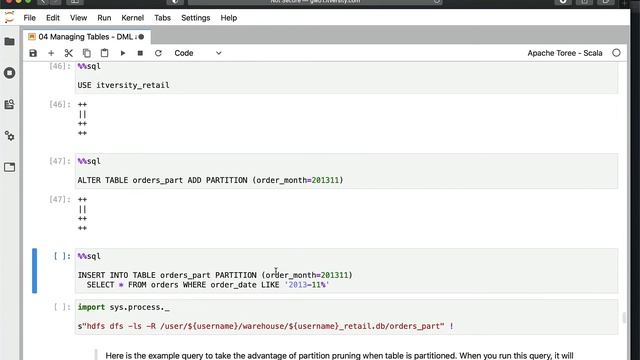Close the notebook tab via unsaved dot
640x360 pixels.
[141, 37]
